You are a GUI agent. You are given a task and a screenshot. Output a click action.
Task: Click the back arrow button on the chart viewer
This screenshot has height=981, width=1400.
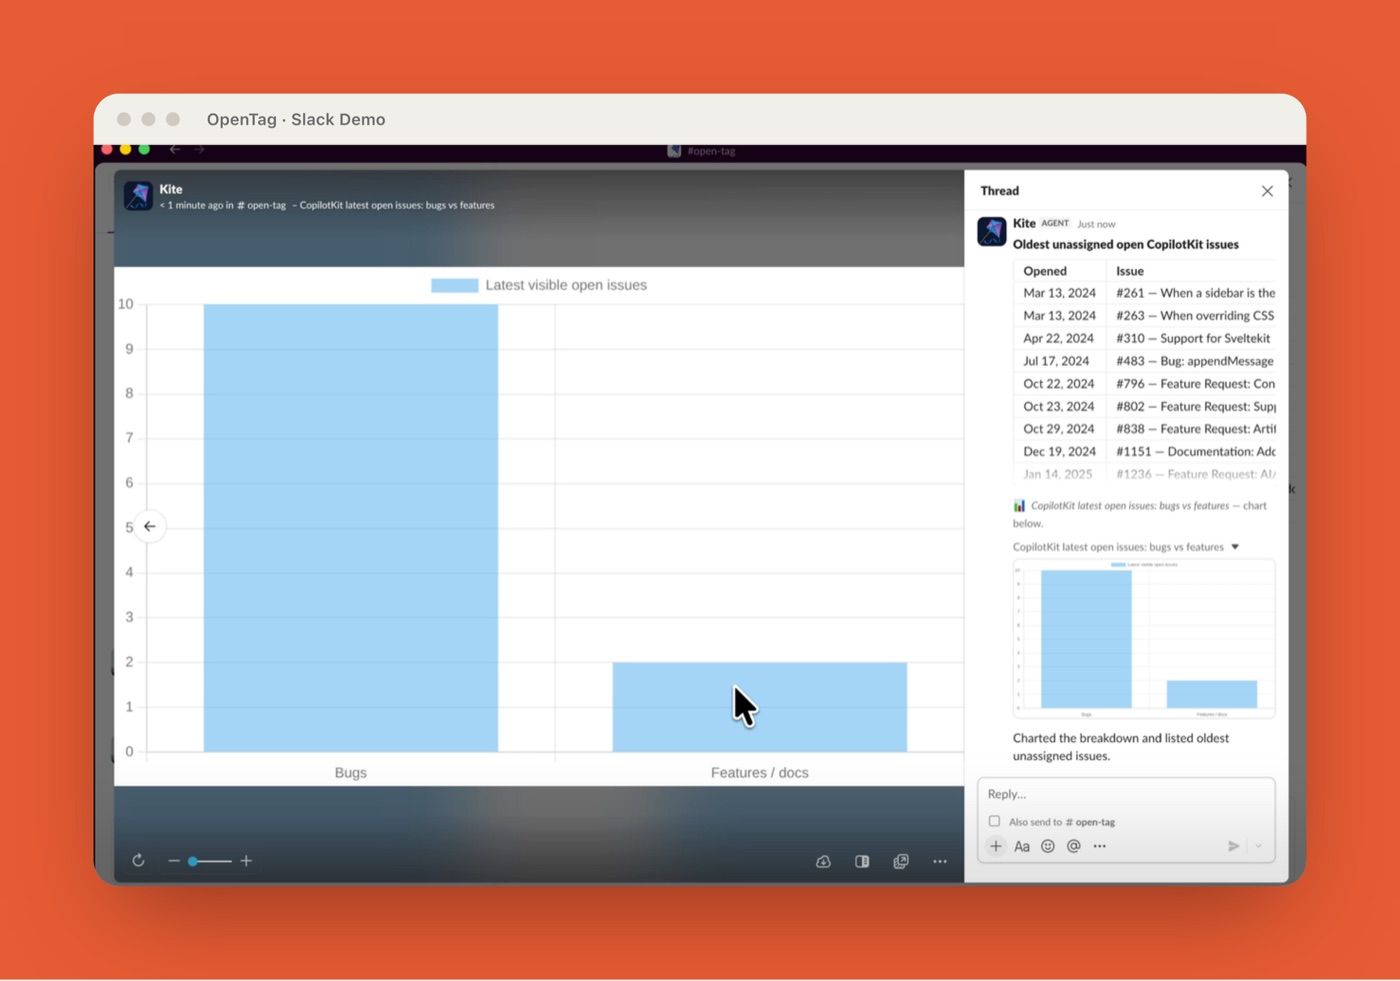coord(150,526)
